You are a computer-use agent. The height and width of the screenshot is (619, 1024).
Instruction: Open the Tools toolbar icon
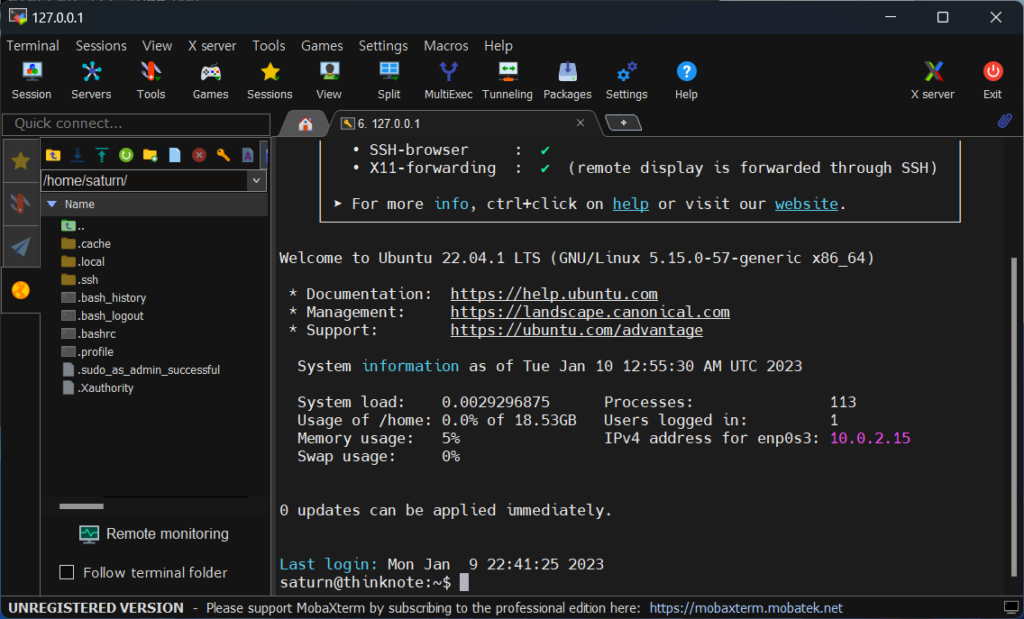coord(151,80)
